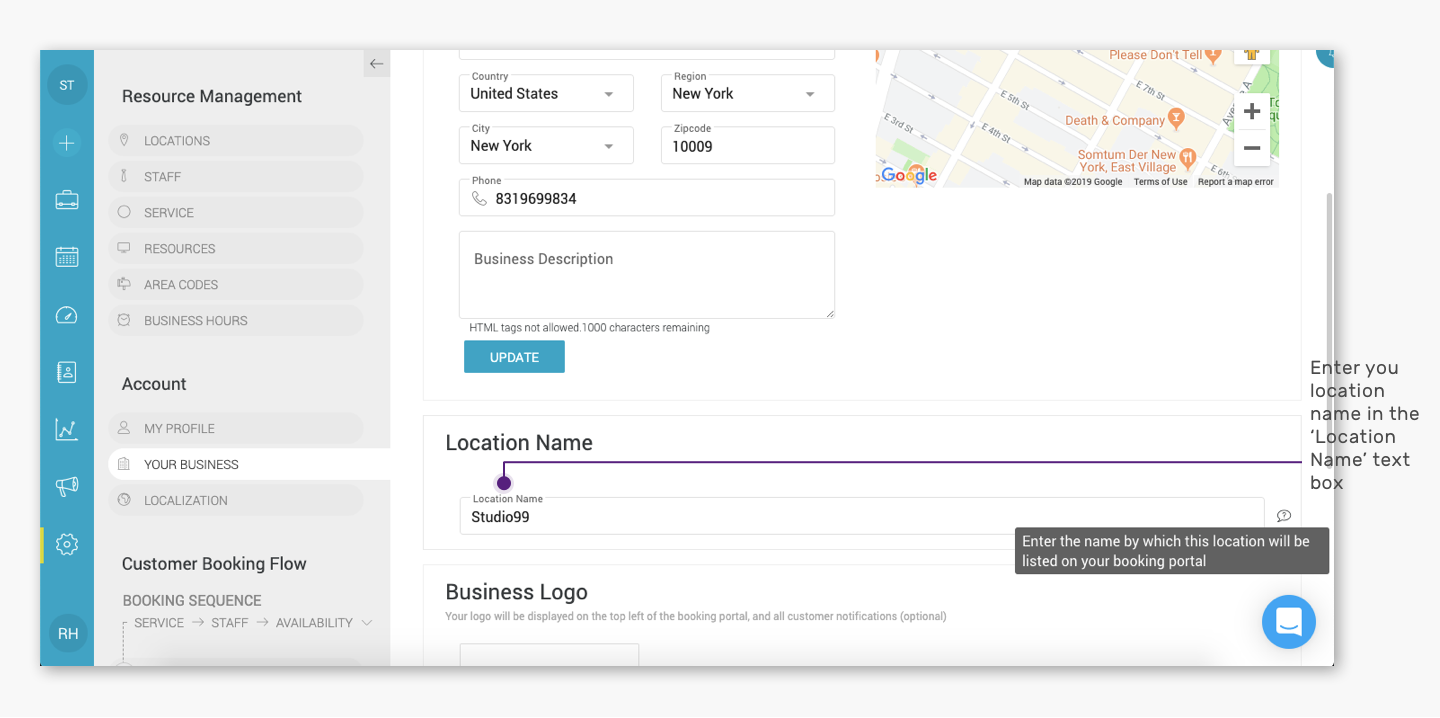Click the Location Name section heading

click(519, 443)
